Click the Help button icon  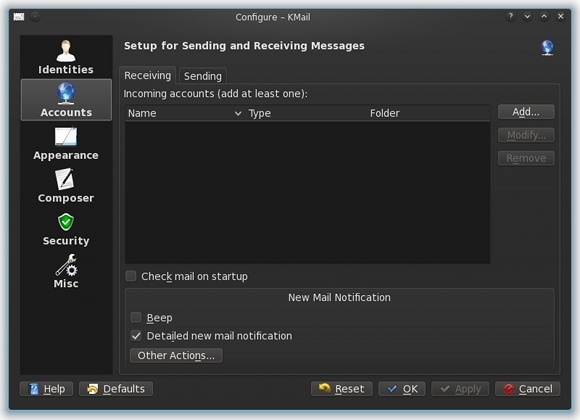34,389
